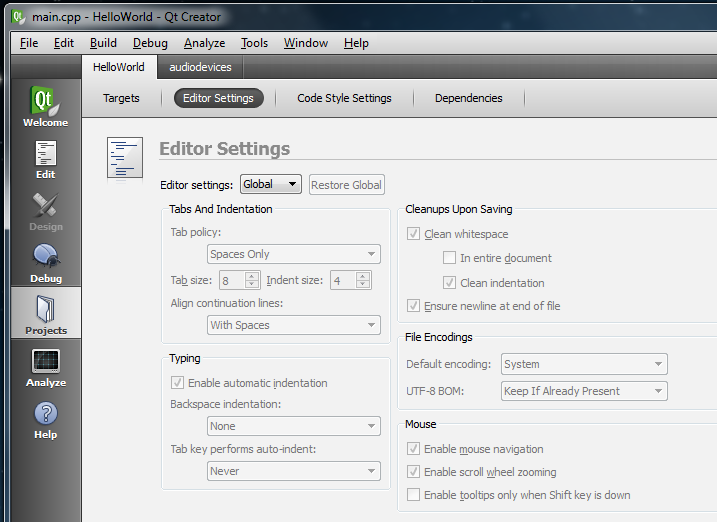Click the Tab size spin box stepper
The image size is (717, 522).
tap(252, 280)
